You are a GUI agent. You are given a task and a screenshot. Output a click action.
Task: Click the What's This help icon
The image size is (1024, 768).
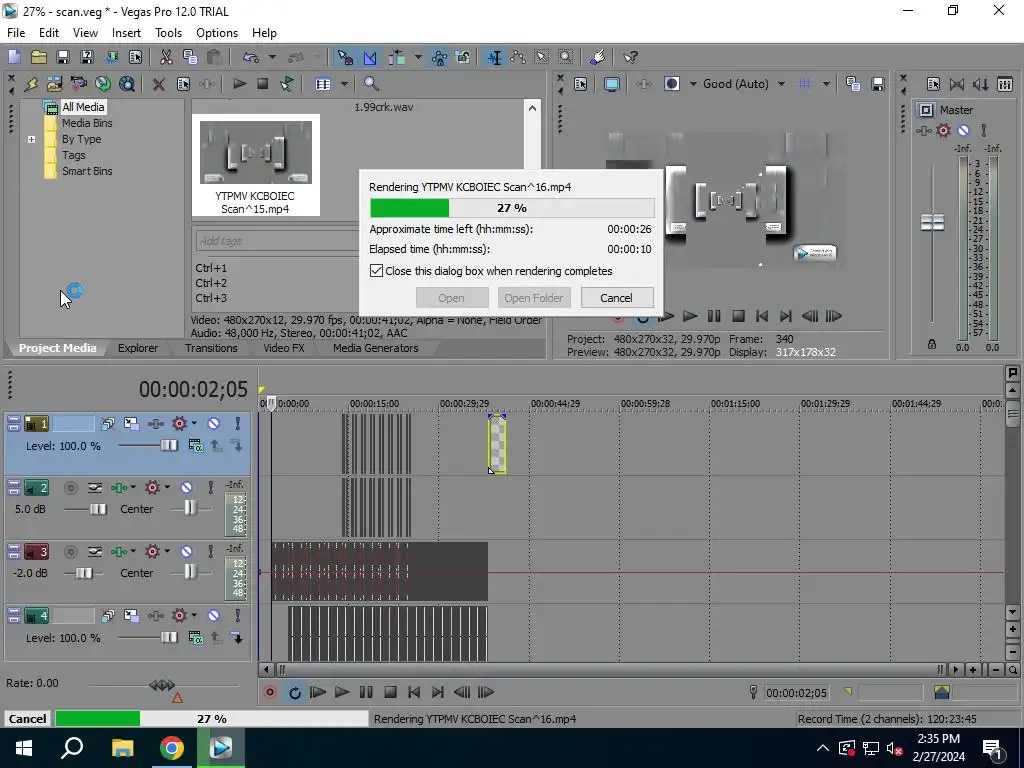pos(630,57)
